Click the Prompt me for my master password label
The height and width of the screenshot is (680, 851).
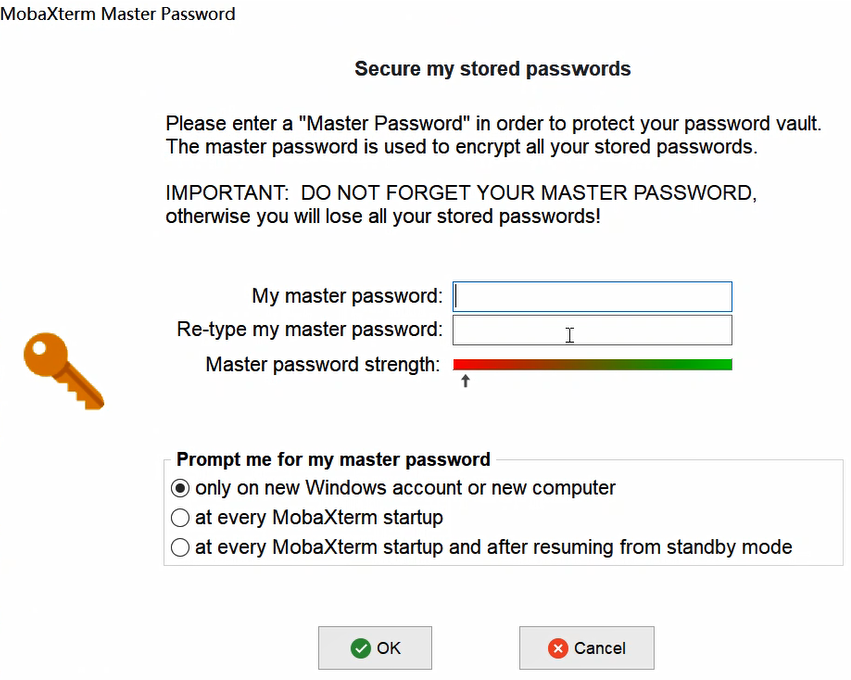(333, 459)
